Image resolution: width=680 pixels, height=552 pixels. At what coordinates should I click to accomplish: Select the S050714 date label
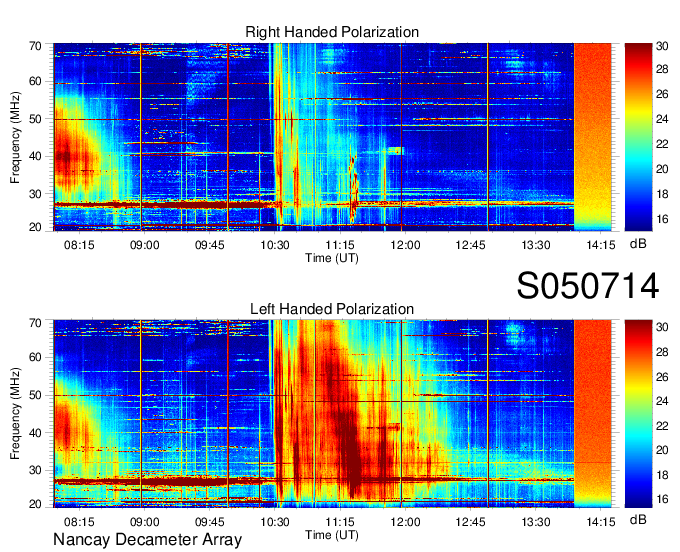tap(588, 286)
